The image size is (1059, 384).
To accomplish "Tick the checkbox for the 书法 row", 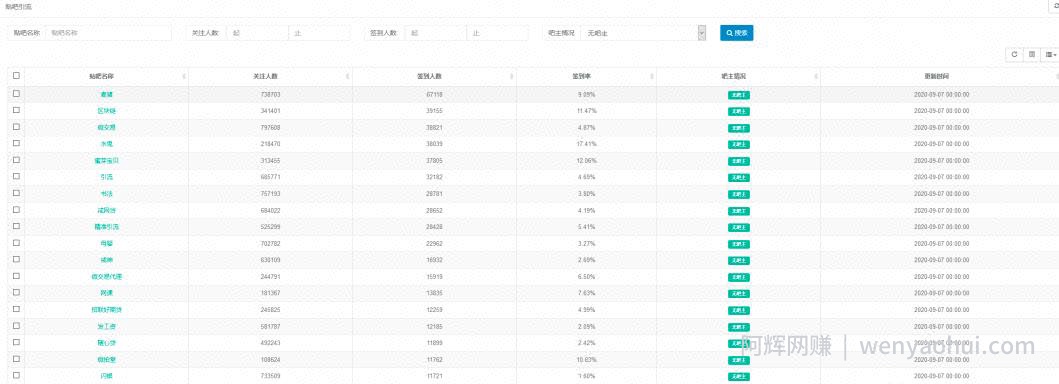I will tap(16, 193).
